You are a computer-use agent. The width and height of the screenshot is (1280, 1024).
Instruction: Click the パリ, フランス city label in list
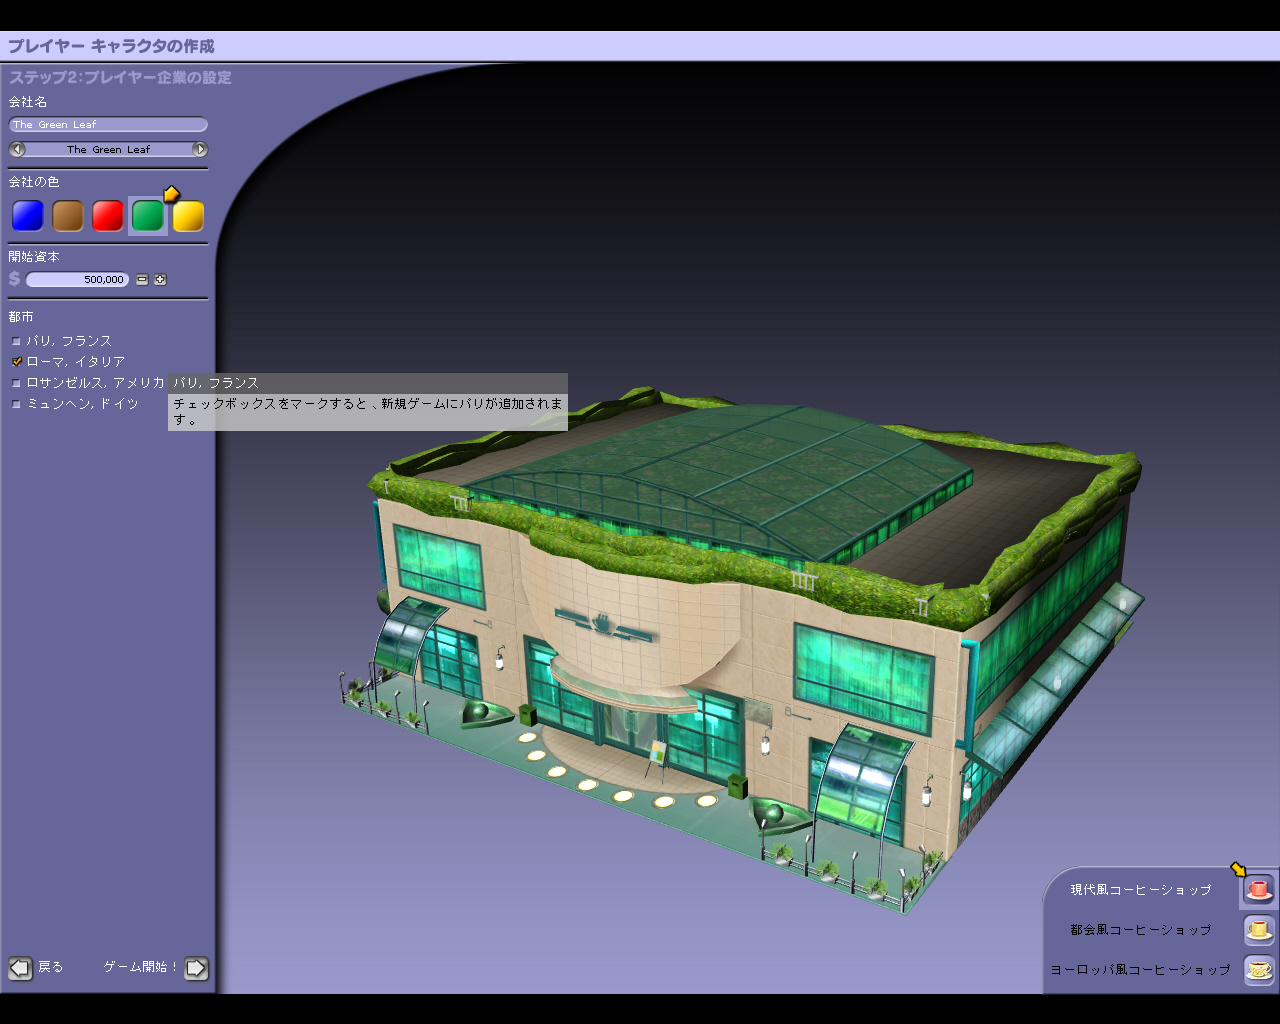pos(69,341)
